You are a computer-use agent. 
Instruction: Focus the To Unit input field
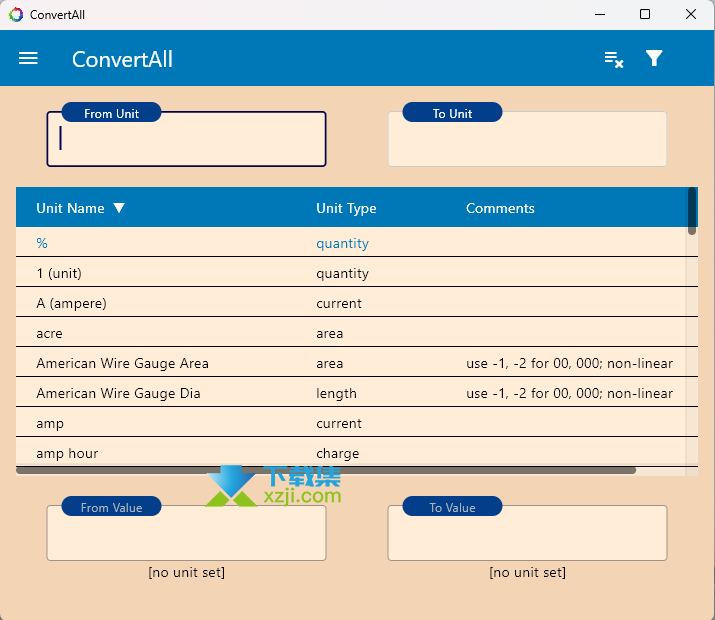[527, 139]
